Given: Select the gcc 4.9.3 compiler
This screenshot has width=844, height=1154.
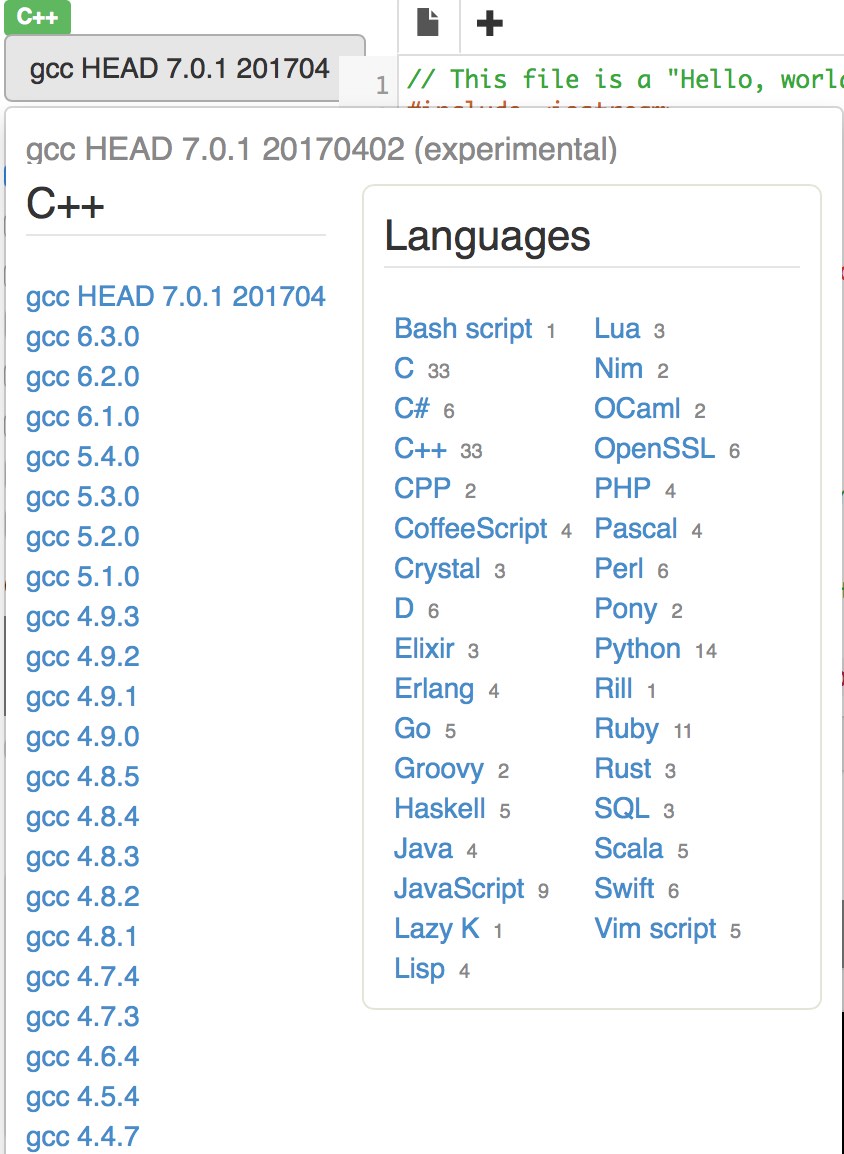Looking at the screenshot, I should (x=82, y=617).
